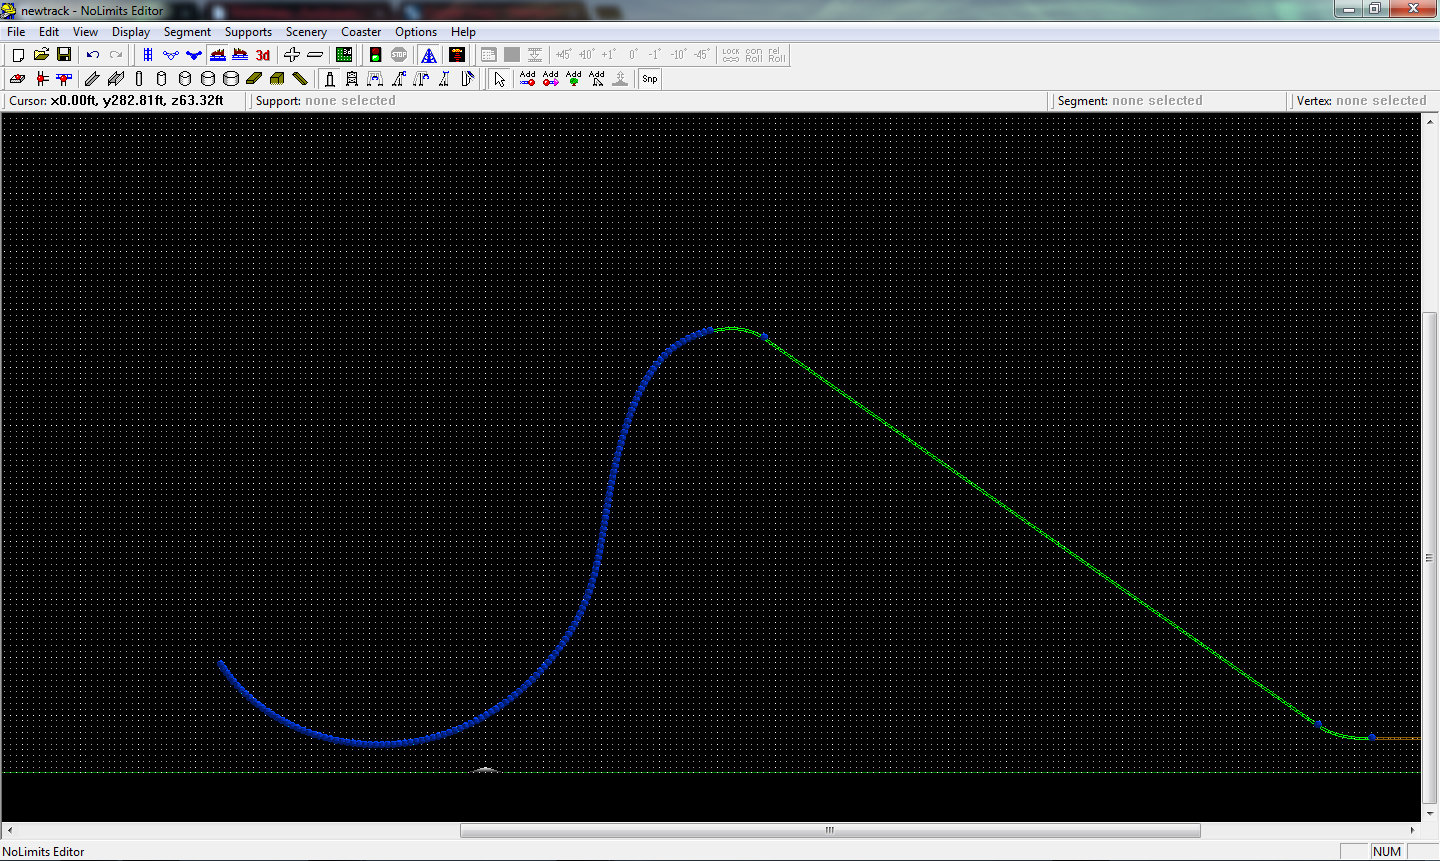Toggle the Snp snap button
This screenshot has width=1440, height=861.
(x=650, y=79)
